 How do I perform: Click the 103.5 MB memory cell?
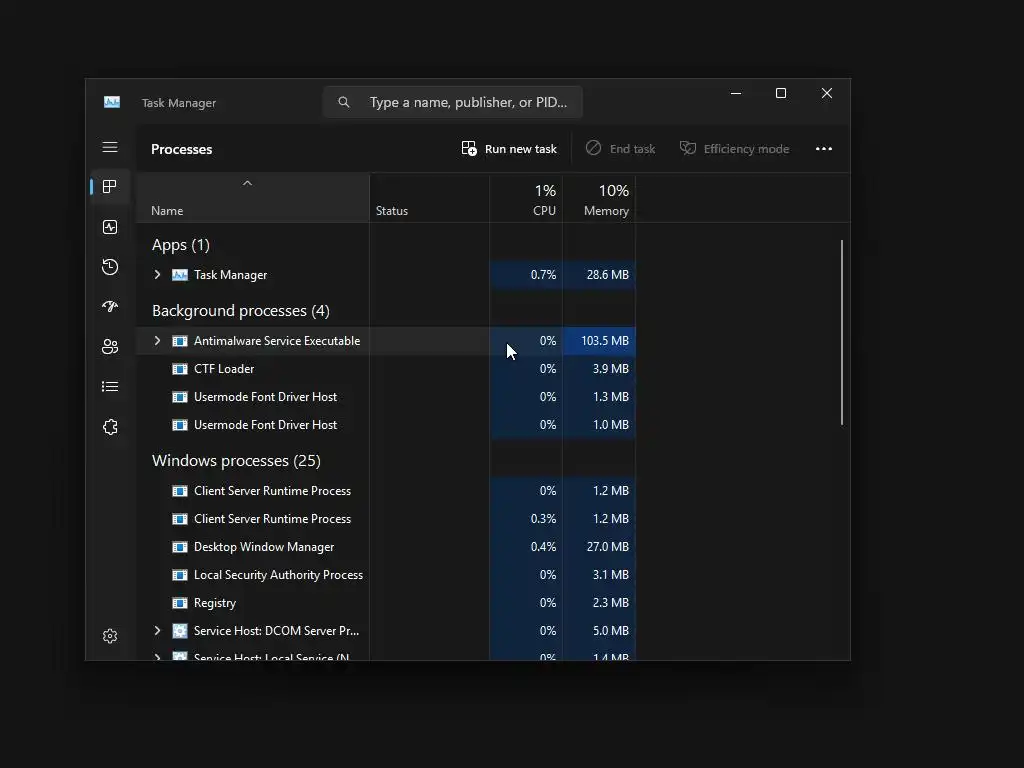click(x=599, y=341)
